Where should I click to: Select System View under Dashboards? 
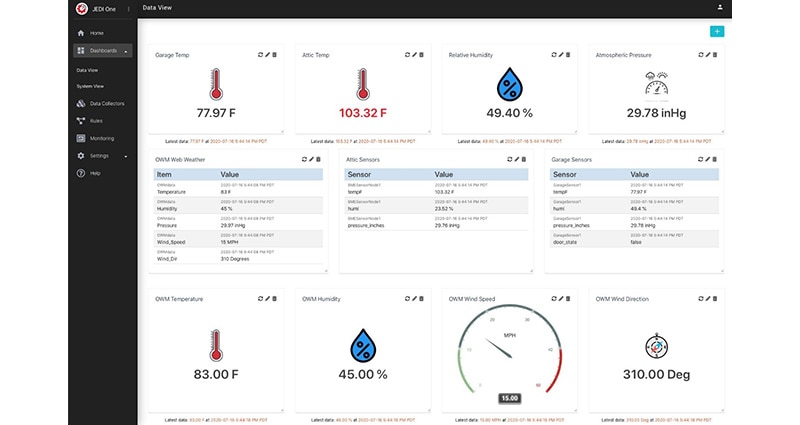pos(91,86)
